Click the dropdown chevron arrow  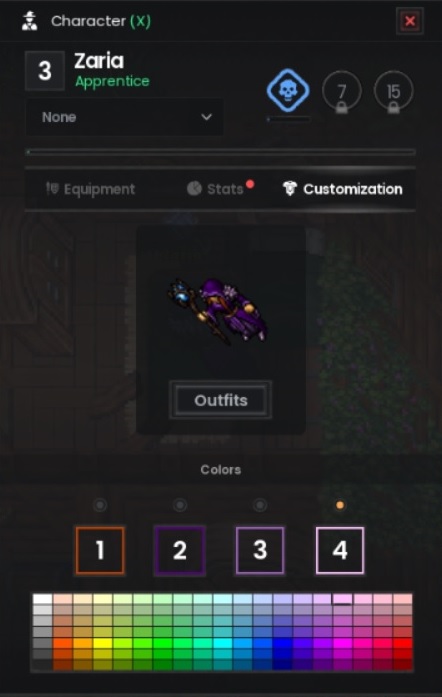[x=206, y=117]
